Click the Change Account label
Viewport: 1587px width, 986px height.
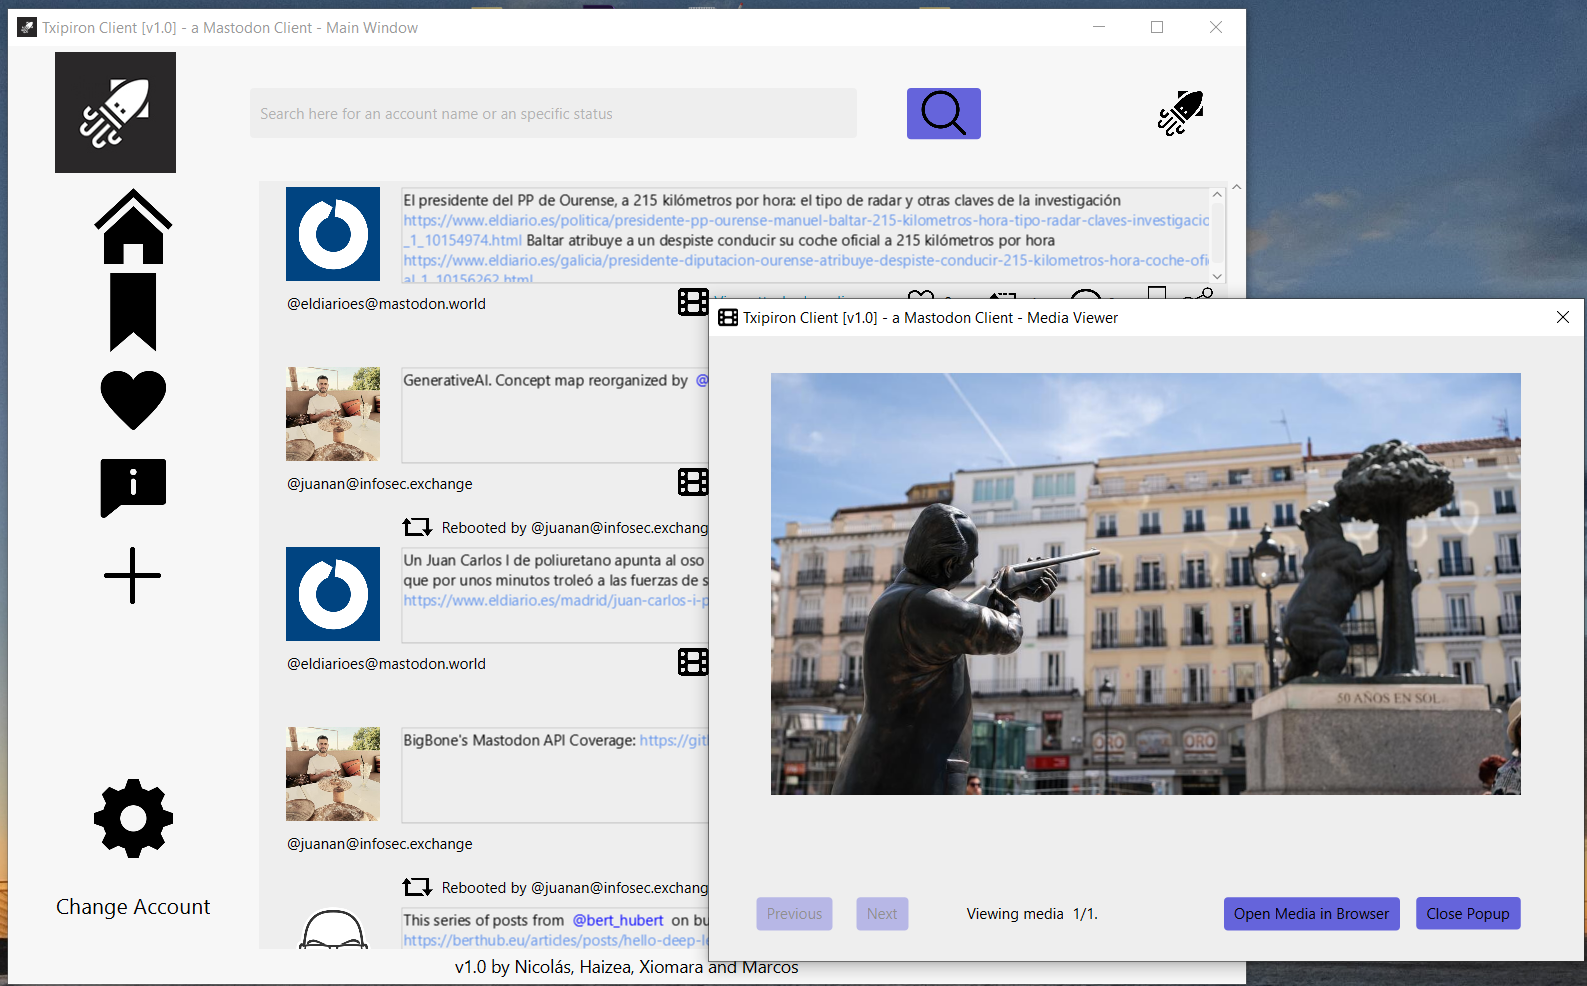(133, 907)
